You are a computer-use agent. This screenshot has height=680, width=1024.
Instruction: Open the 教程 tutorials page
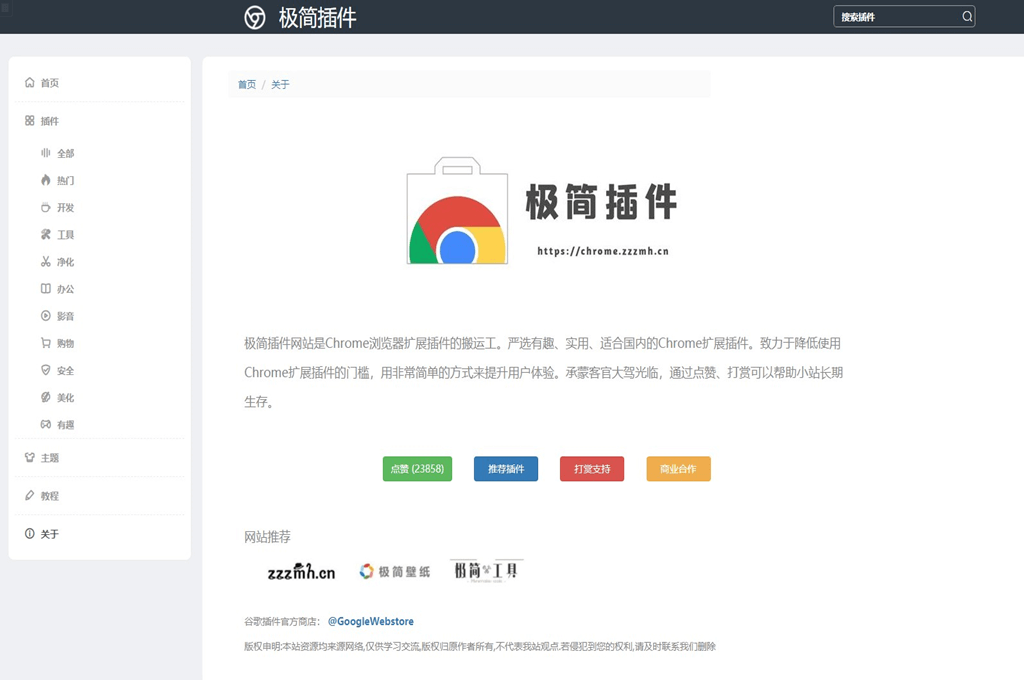pyautogui.click(x=40, y=495)
